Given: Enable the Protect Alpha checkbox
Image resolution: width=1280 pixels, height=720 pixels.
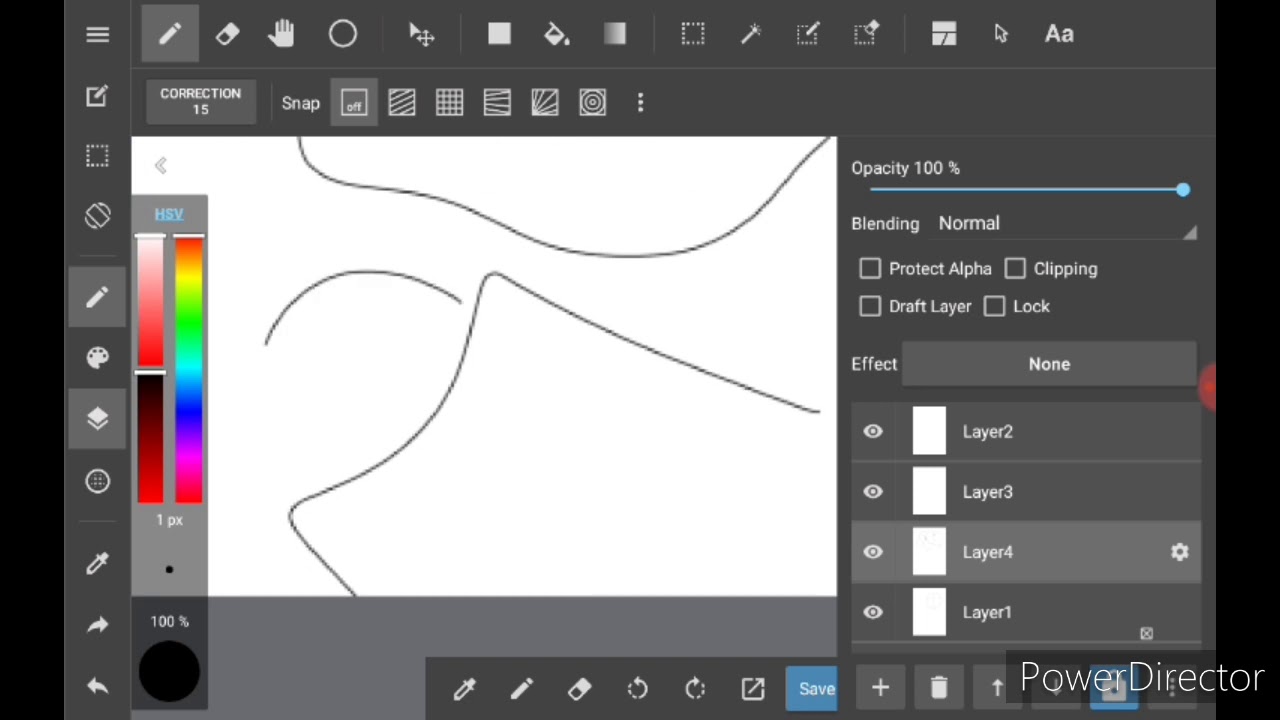Looking at the screenshot, I should click(870, 268).
